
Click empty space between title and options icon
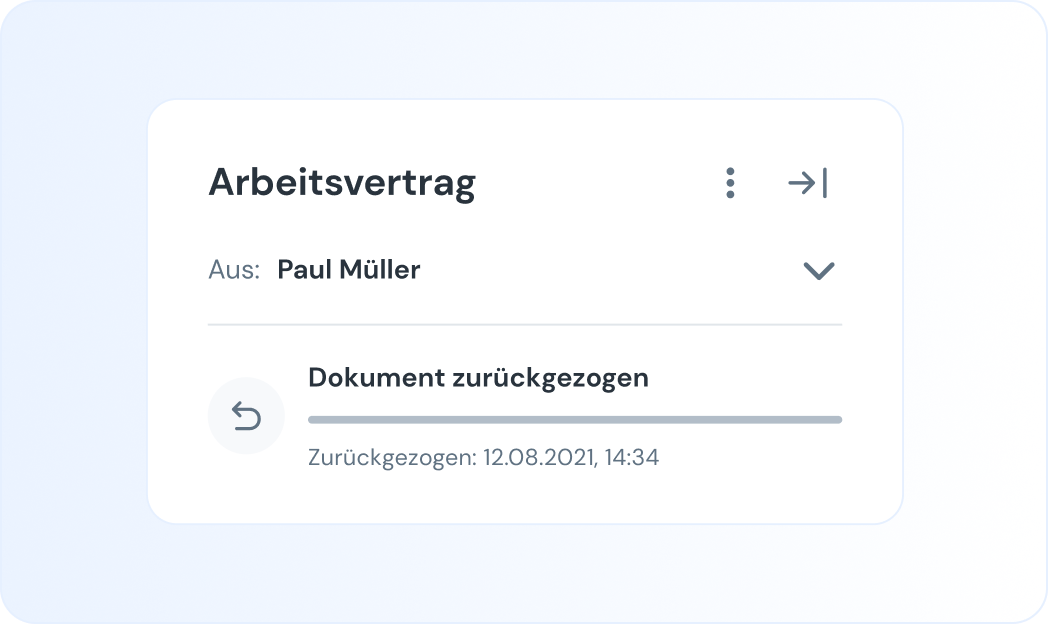point(600,183)
